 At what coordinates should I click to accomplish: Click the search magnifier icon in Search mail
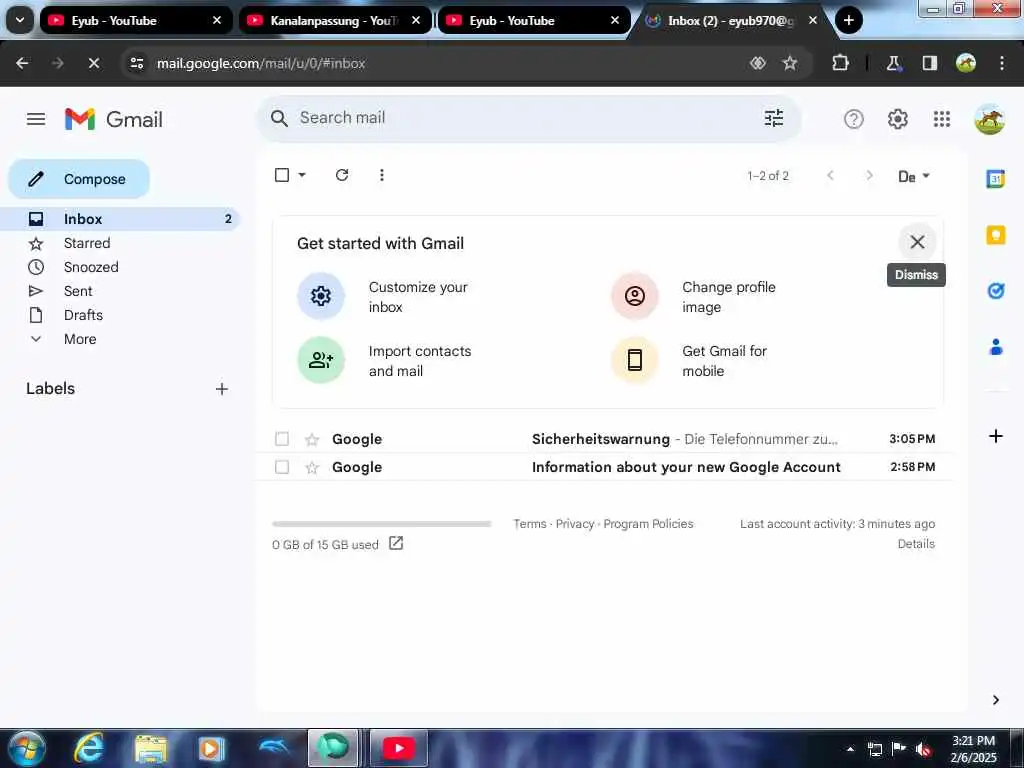(279, 118)
